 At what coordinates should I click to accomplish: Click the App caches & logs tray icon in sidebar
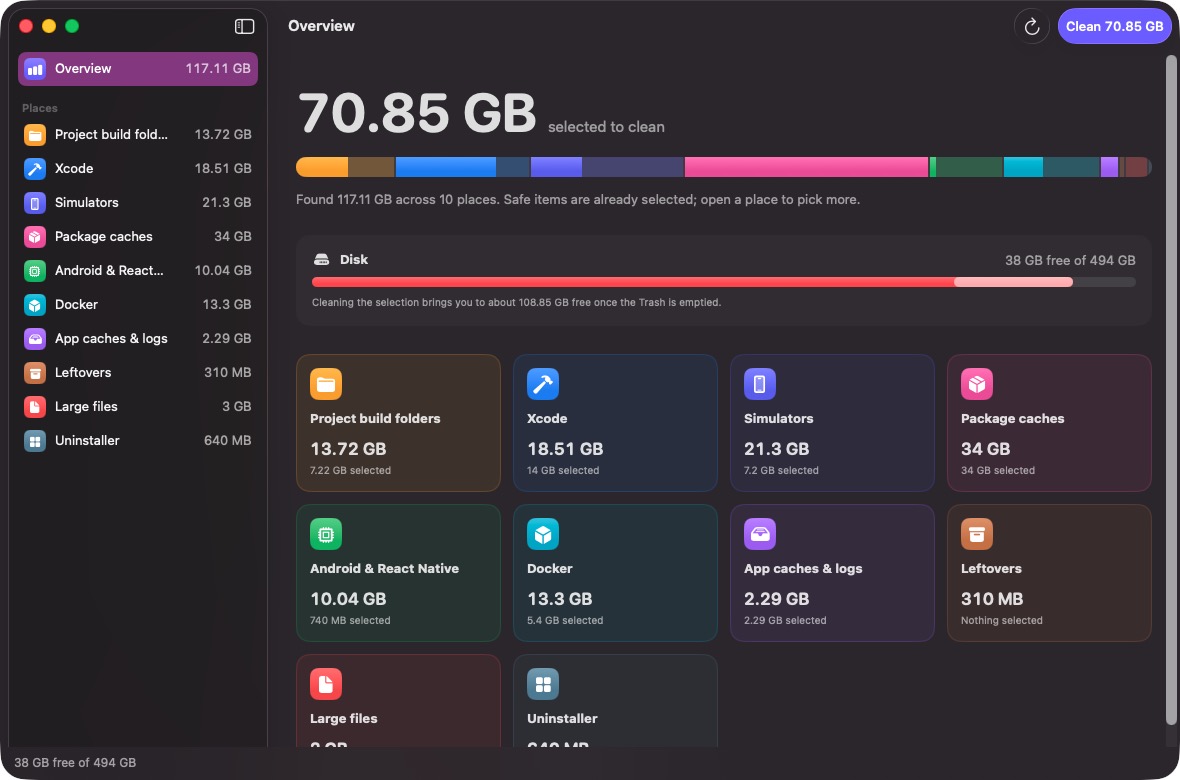tap(35, 339)
